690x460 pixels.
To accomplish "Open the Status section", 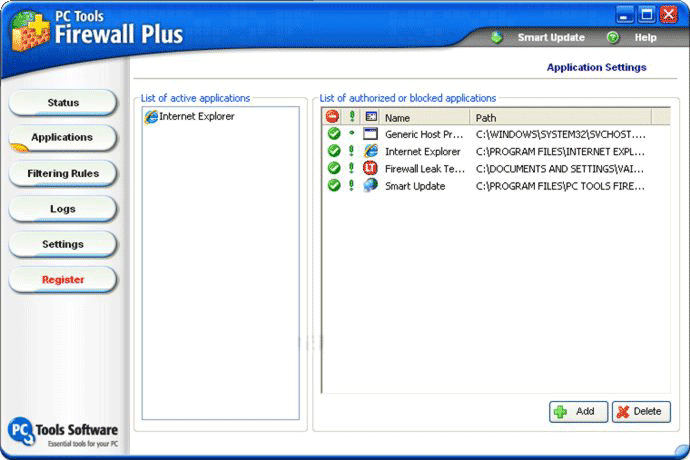I will click(63, 103).
